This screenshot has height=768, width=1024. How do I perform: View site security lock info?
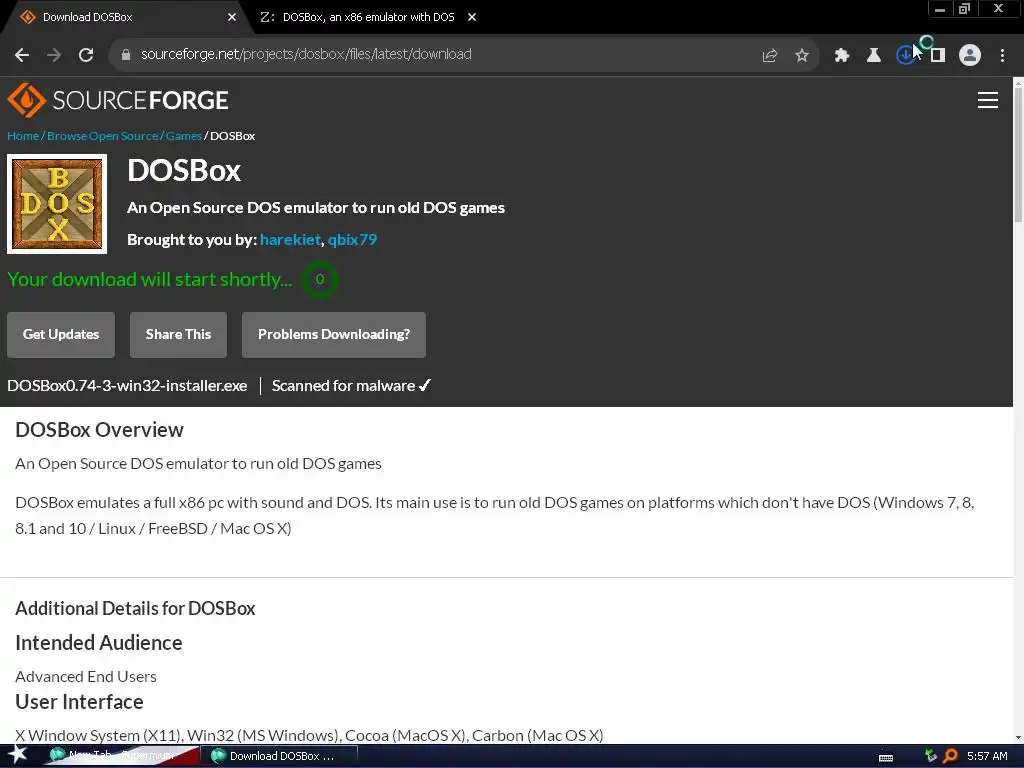[125, 55]
